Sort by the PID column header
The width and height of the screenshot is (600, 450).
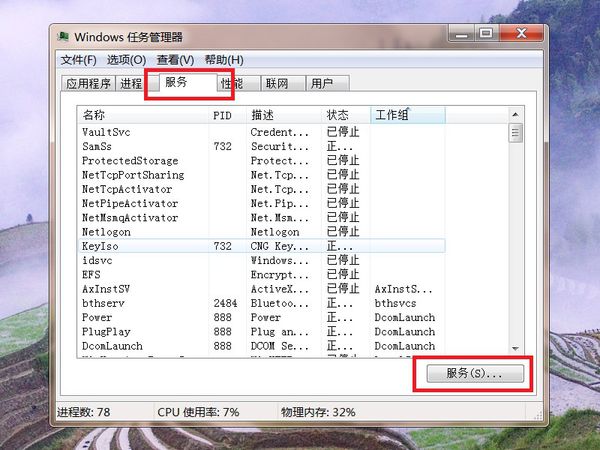point(227,115)
